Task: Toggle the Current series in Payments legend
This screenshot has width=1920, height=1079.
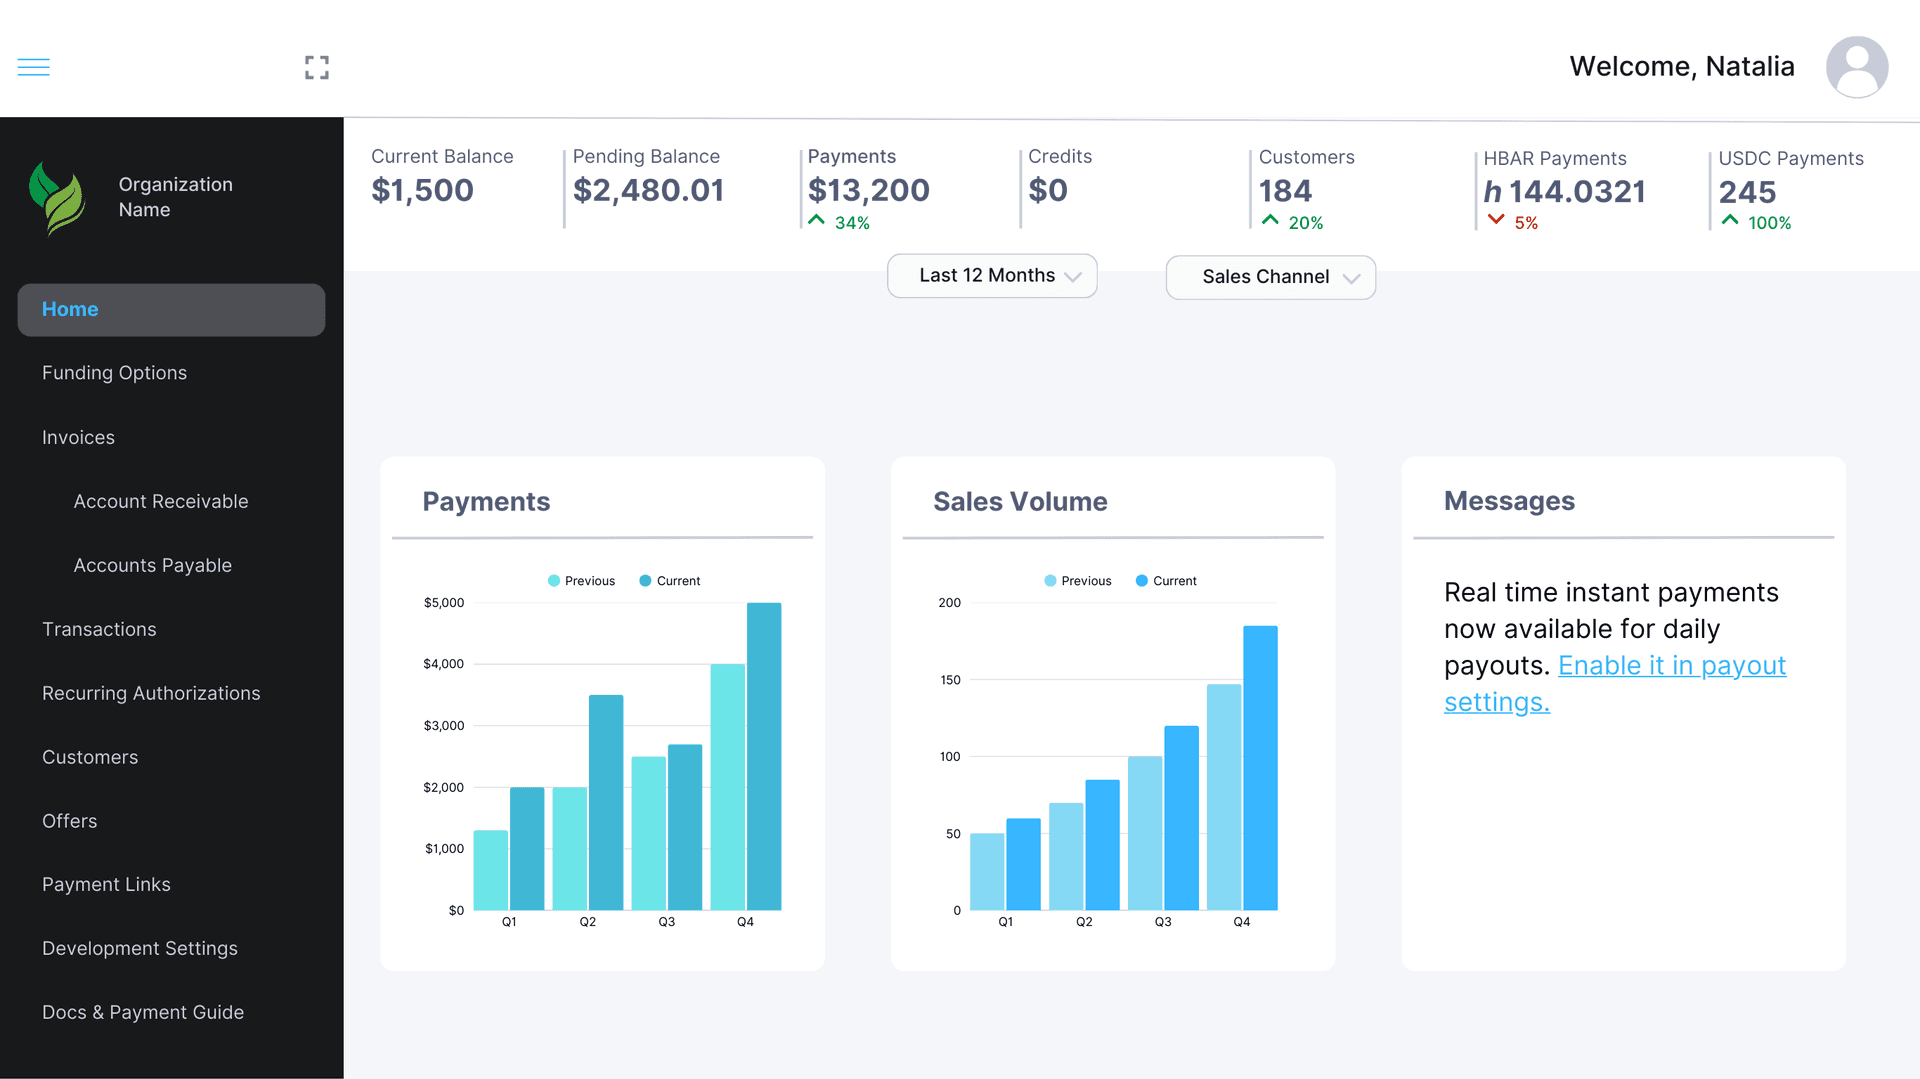Action: [670, 580]
